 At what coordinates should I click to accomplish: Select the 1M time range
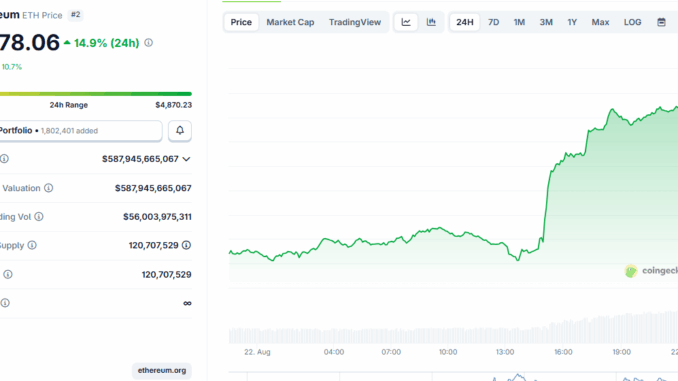(519, 22)
